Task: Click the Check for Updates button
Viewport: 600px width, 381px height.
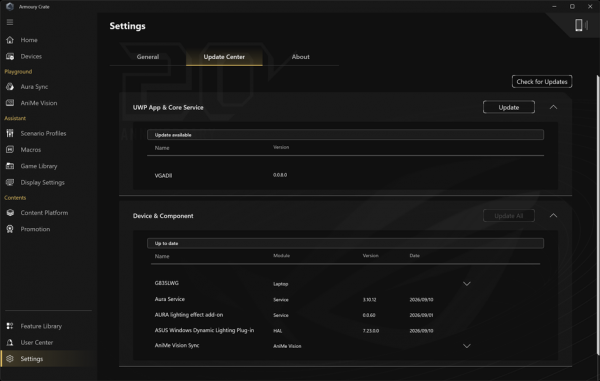Action: click(x=542, y=81)
